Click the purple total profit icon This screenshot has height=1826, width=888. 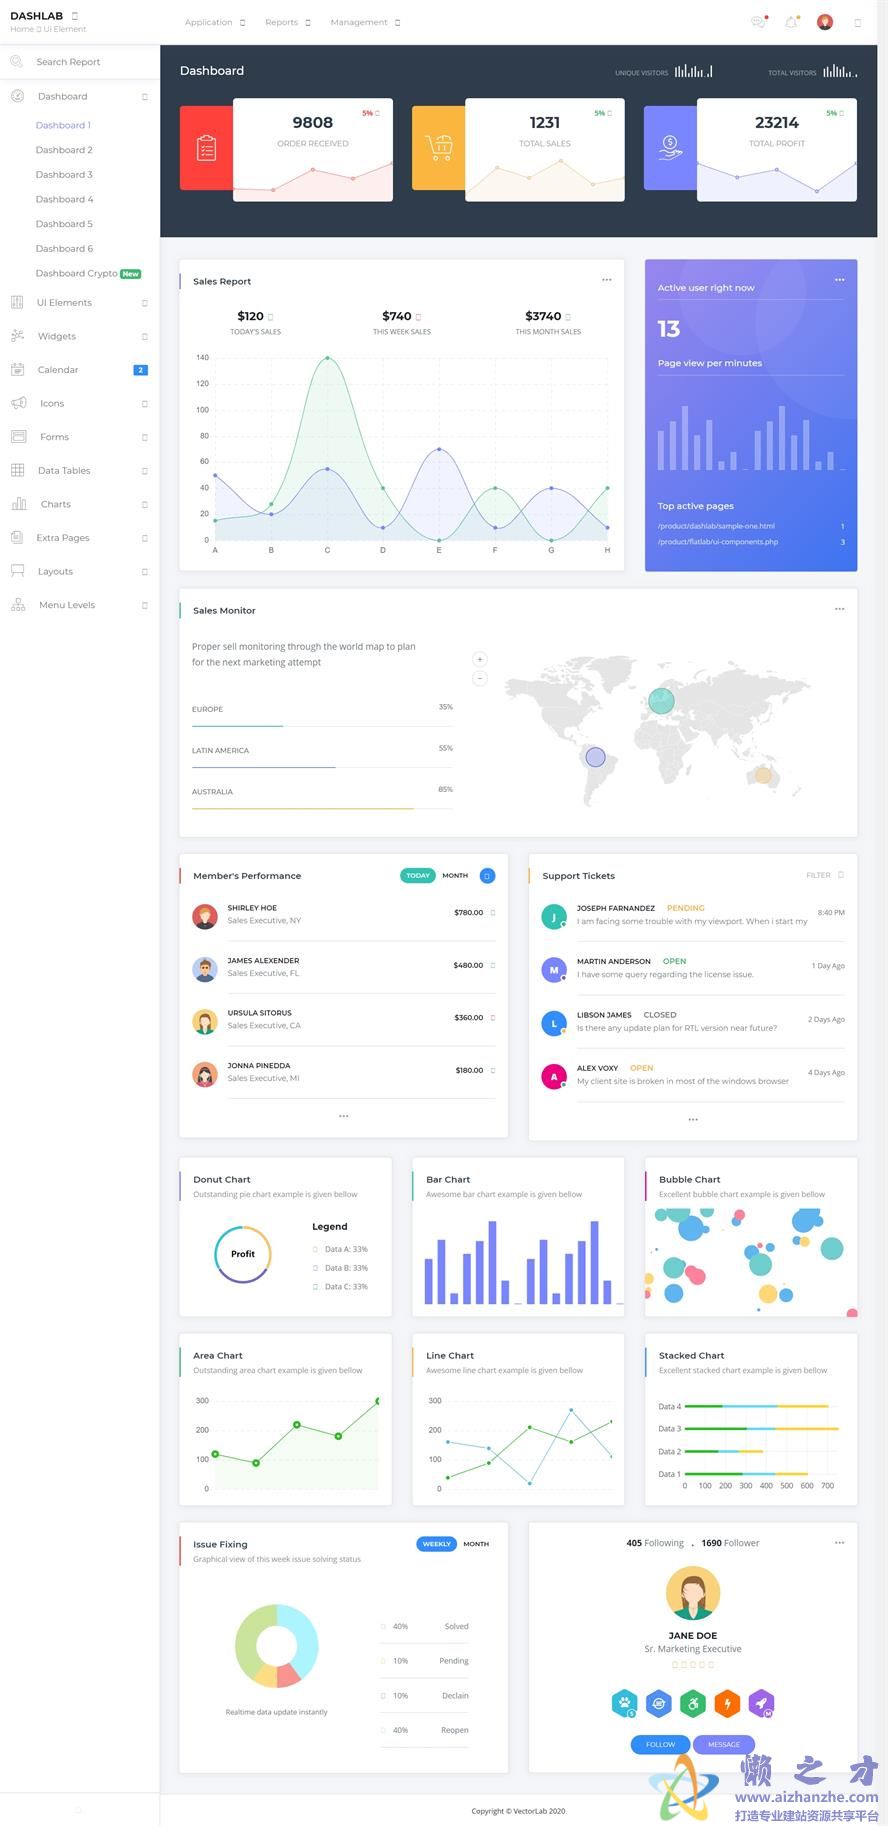[670, 148]
